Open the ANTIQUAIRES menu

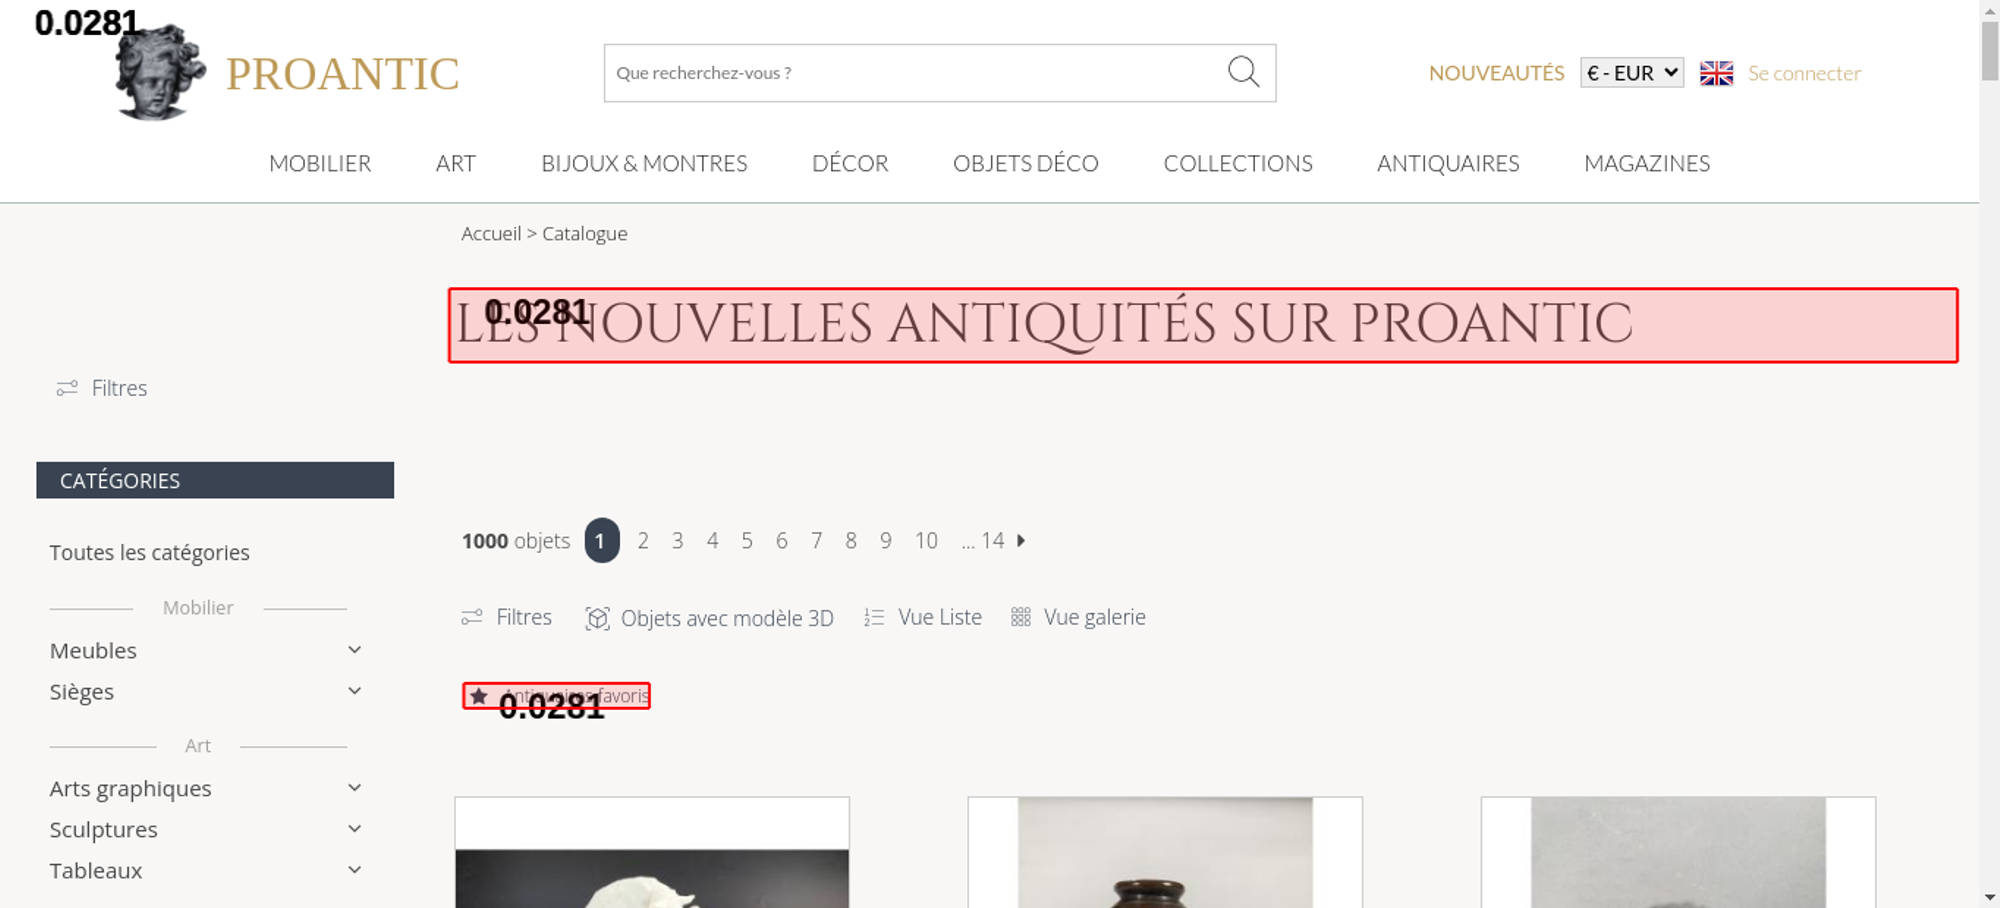pos(1448,163)
